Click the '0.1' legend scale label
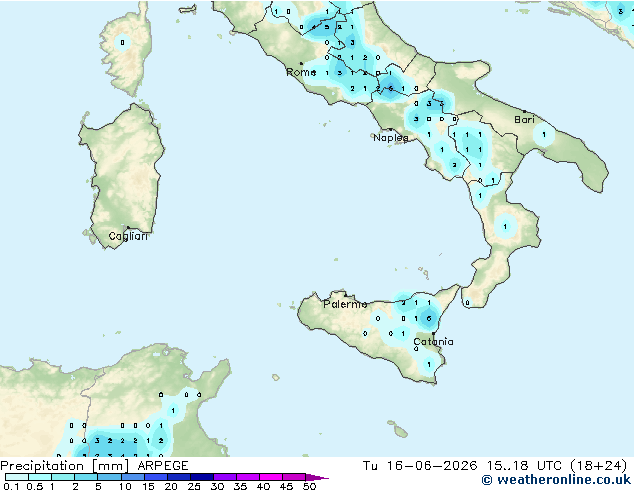Viewport: 634px width, 490px height. (11, 486)
